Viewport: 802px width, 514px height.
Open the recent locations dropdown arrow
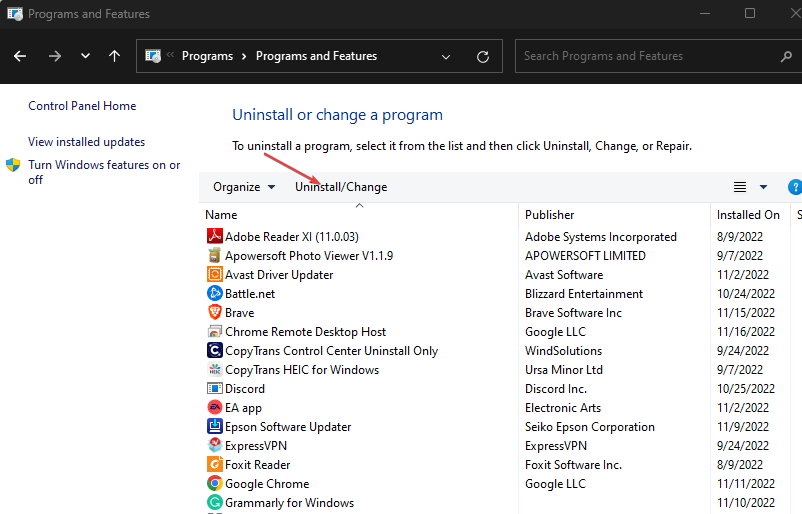click(x=85, y=56)
